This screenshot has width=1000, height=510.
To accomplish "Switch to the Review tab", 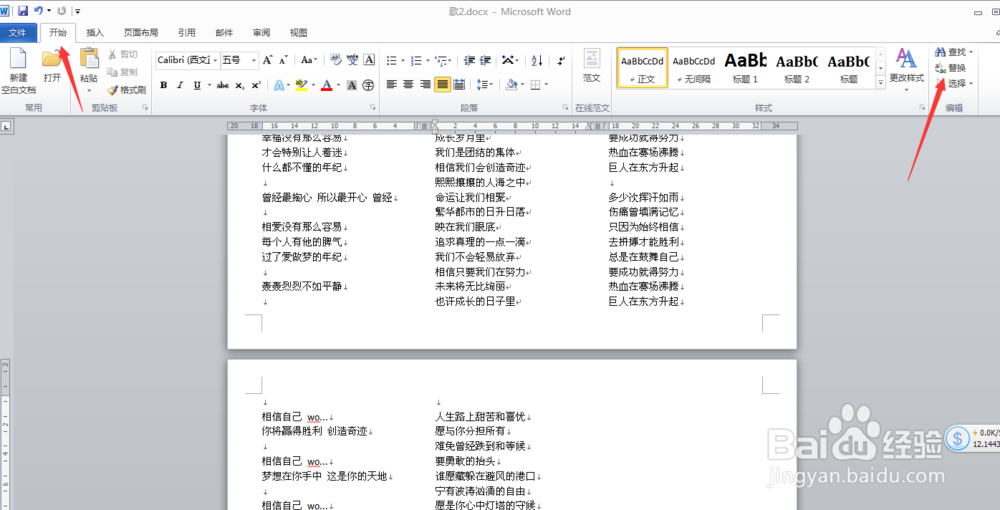I will (x=261, y=33).
